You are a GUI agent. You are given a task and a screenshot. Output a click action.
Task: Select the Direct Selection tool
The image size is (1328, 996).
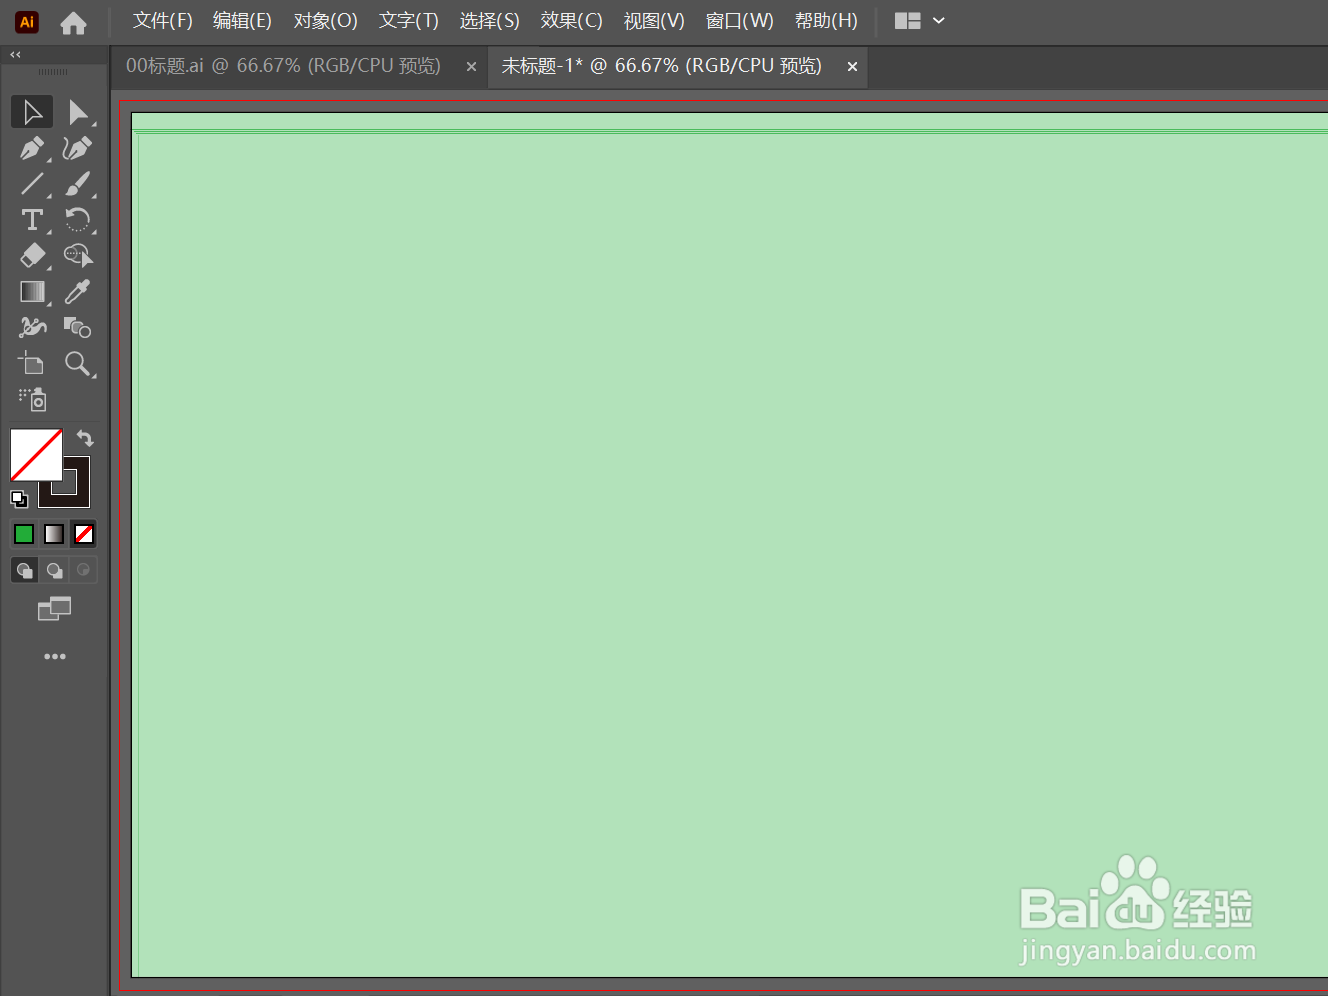77,112
